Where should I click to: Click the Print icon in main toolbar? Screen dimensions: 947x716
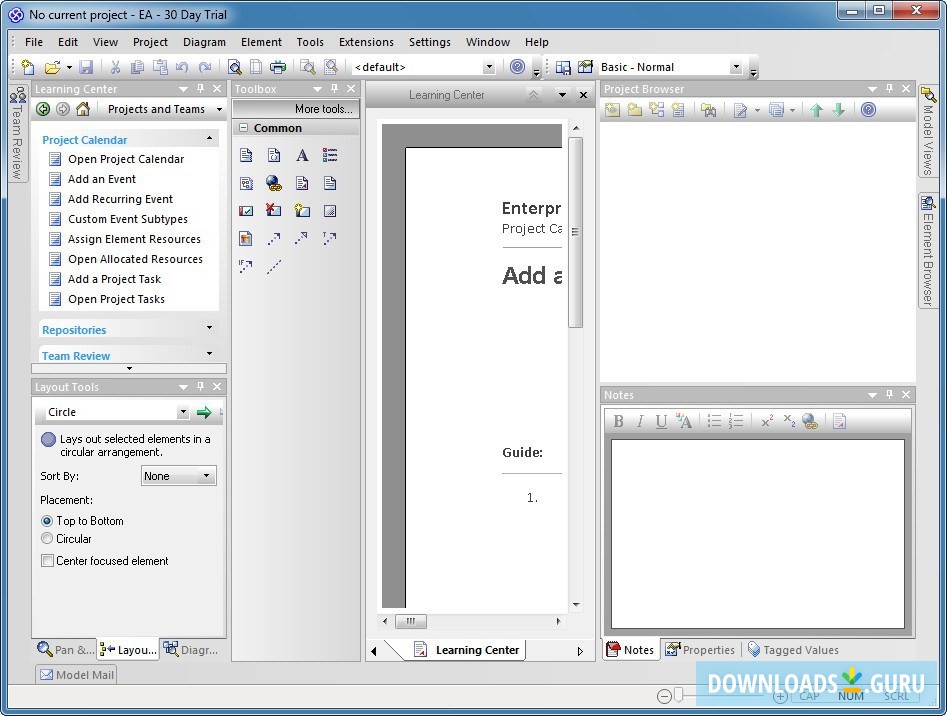(278, 67)
